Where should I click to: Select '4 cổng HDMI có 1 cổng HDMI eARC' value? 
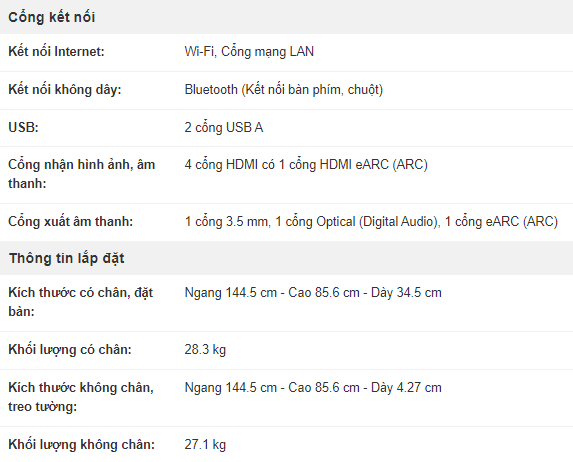(x=306, y=164)
